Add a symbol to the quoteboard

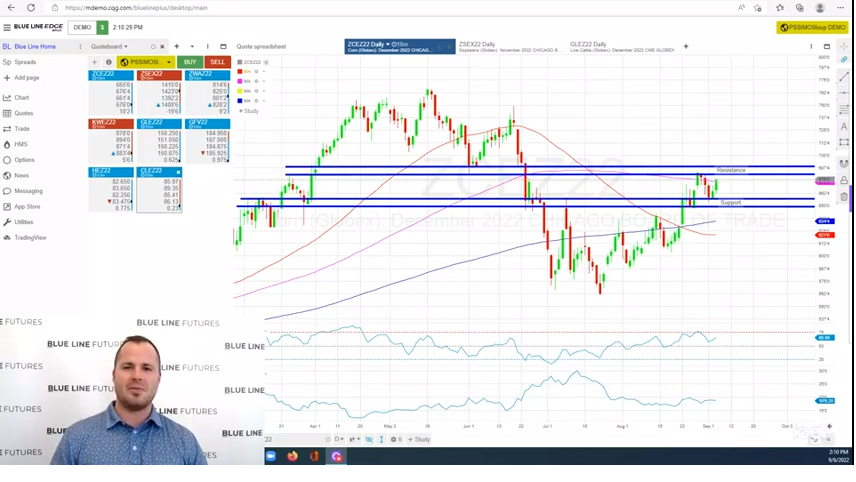pyautogui.click(x=94, y=62)
